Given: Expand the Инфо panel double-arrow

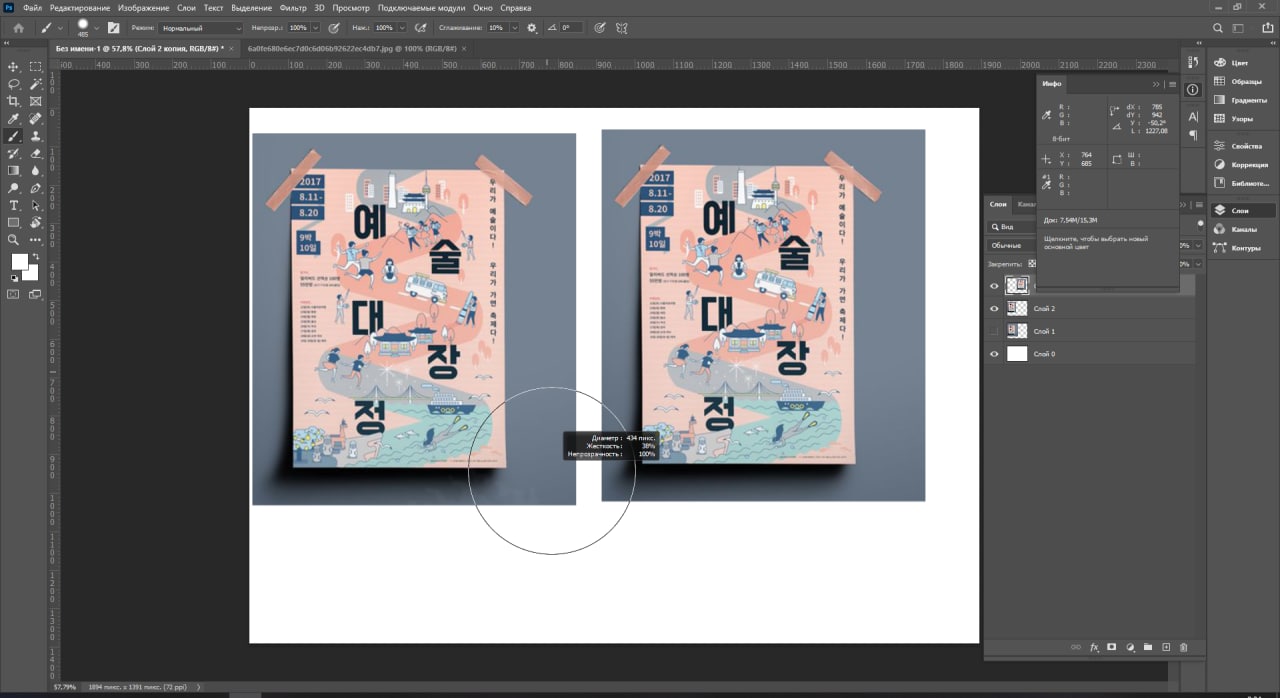Looking at the screenshot, I should [x=1156, y=84].
